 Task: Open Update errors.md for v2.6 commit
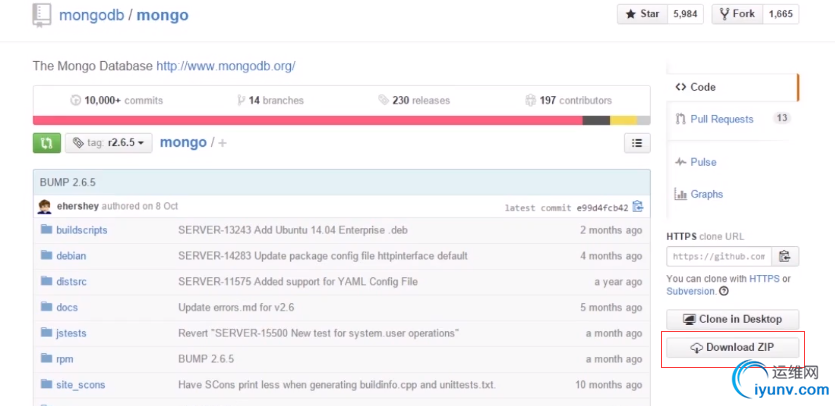[x=236, y=307]
